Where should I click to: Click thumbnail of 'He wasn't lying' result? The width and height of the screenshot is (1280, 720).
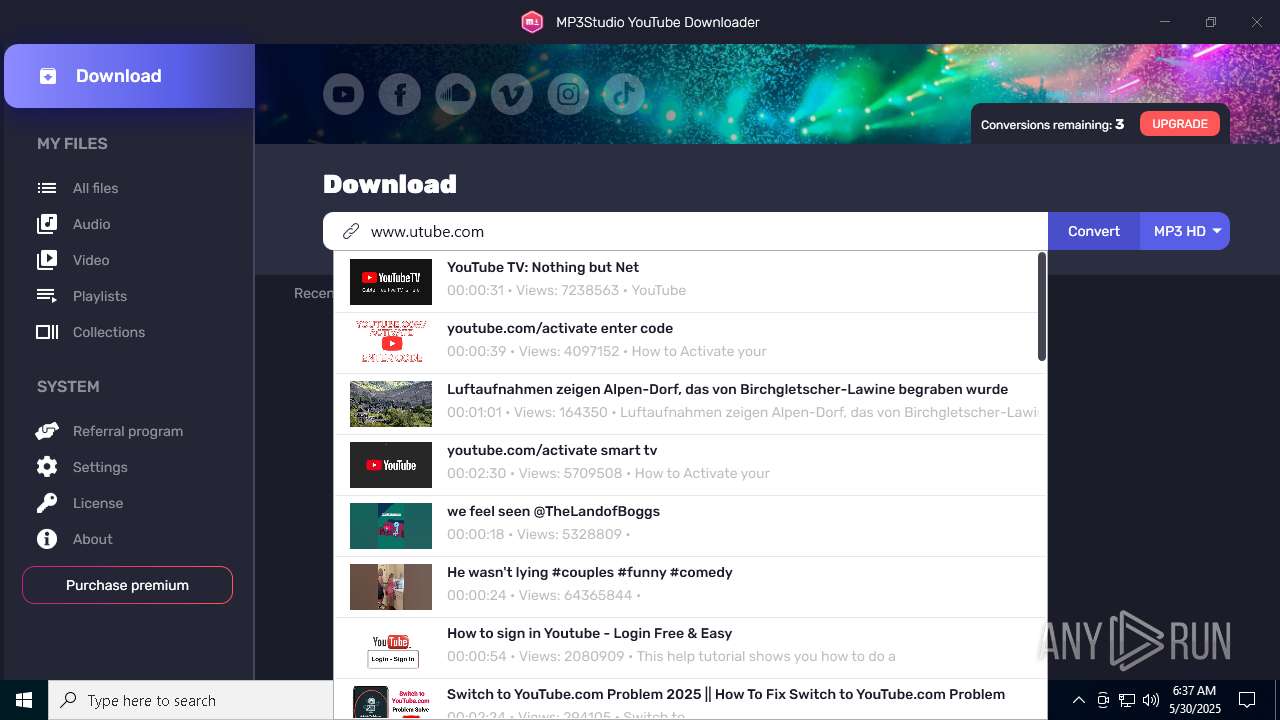tap(391, 587)
